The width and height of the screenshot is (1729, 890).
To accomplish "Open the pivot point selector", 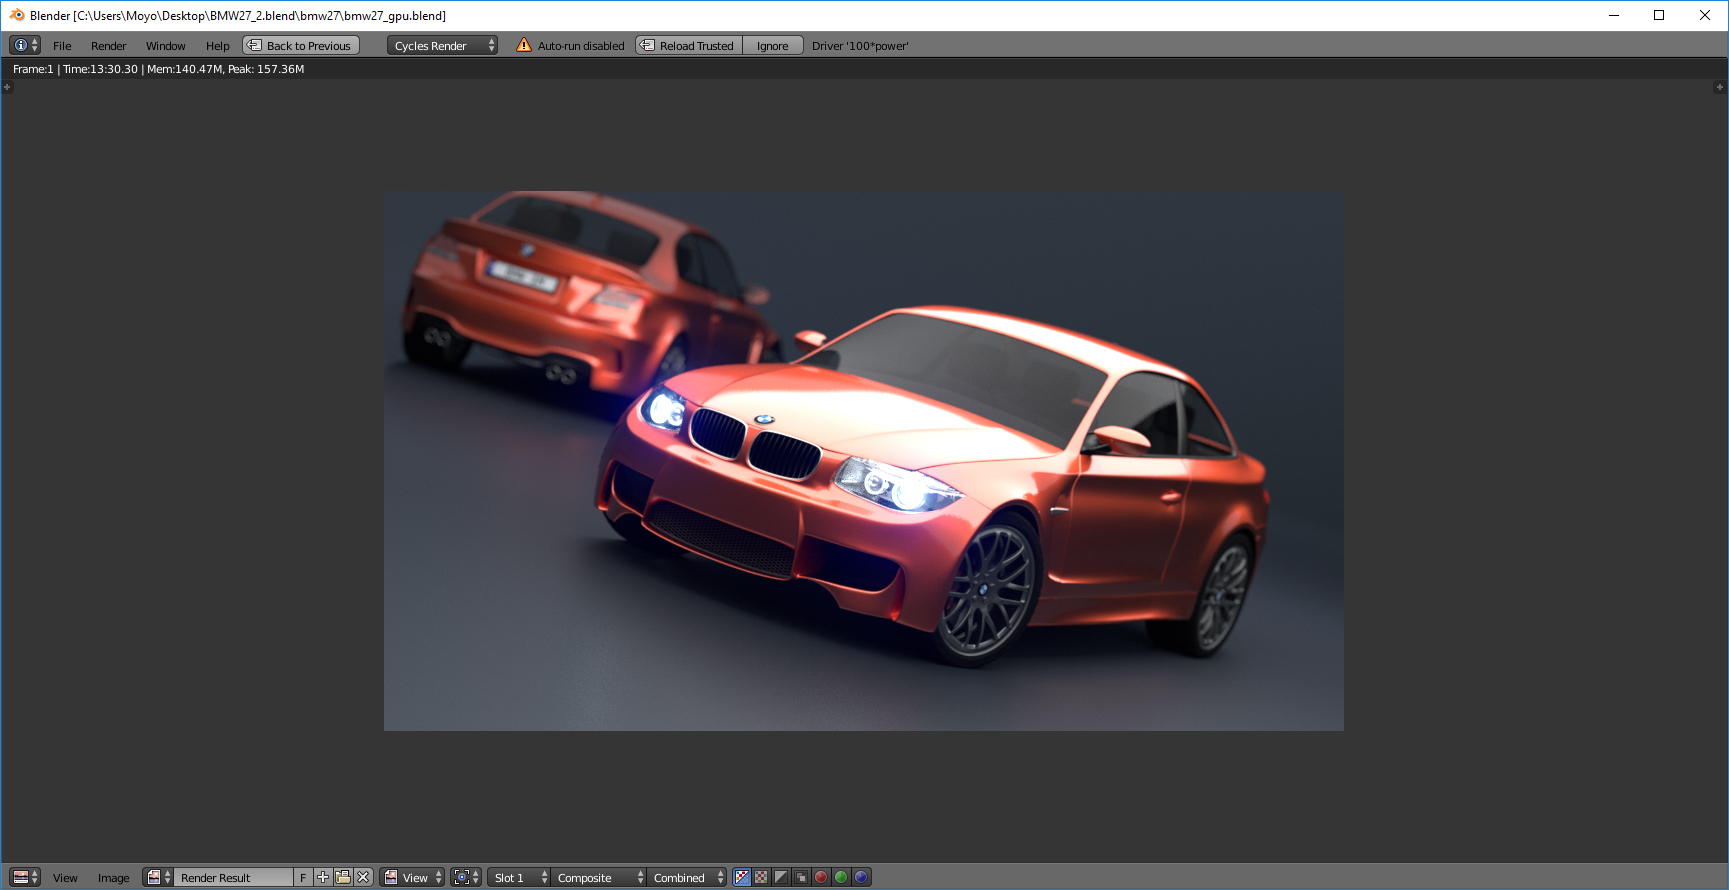I will [x=465, y=877].
